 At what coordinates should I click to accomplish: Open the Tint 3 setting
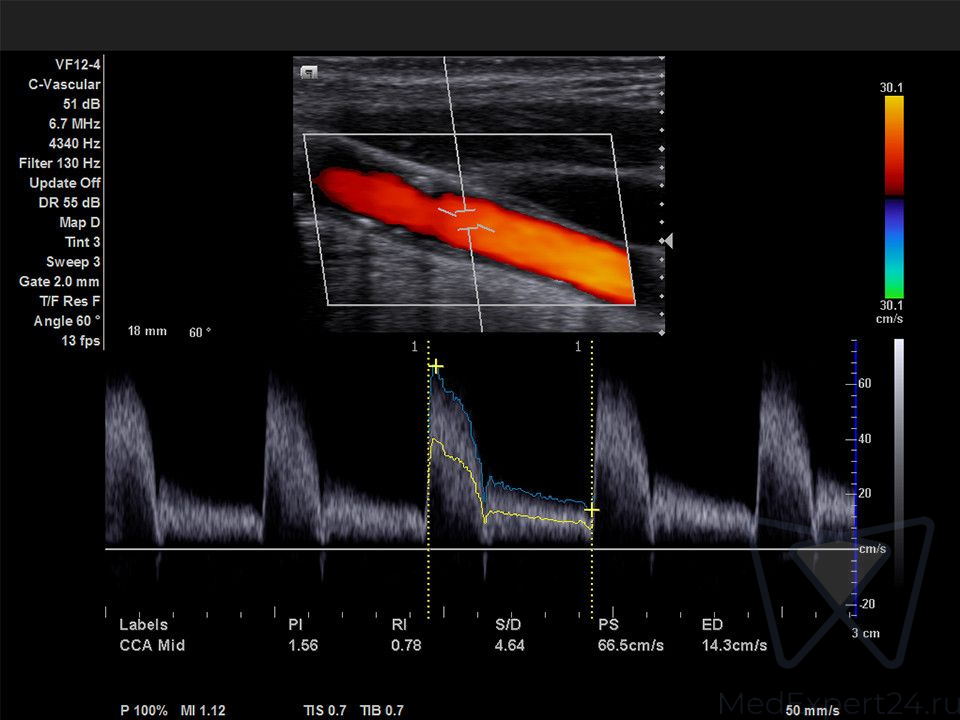(x=82, y=242)
